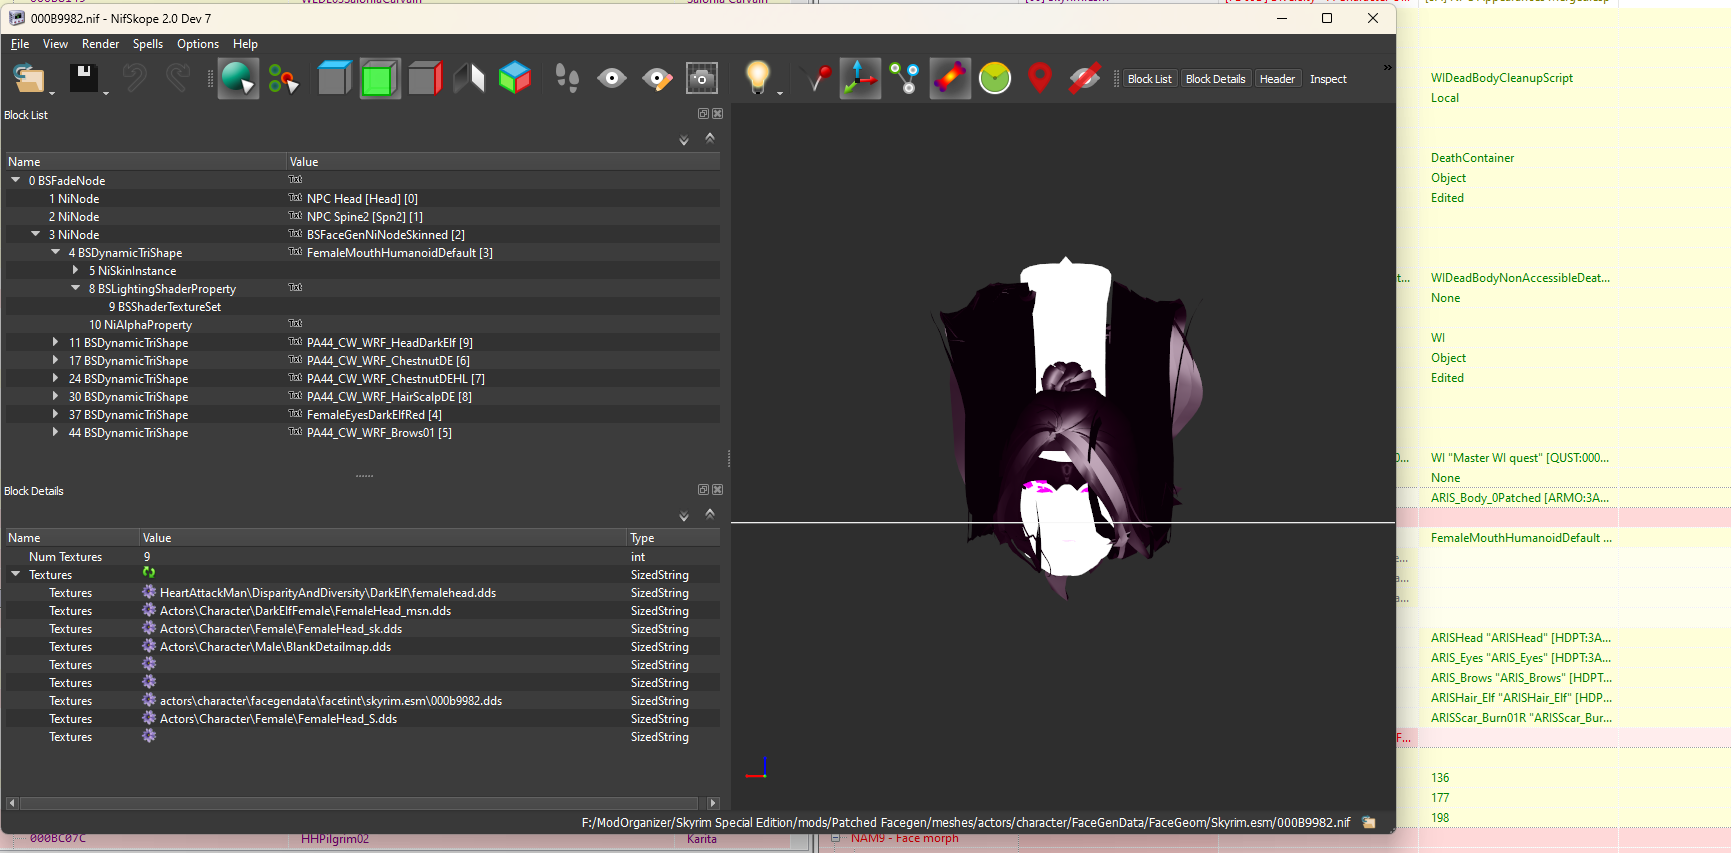Click right arrow of Block Details scrollbar
1731x853 pixels.
(x=713, y=803)
